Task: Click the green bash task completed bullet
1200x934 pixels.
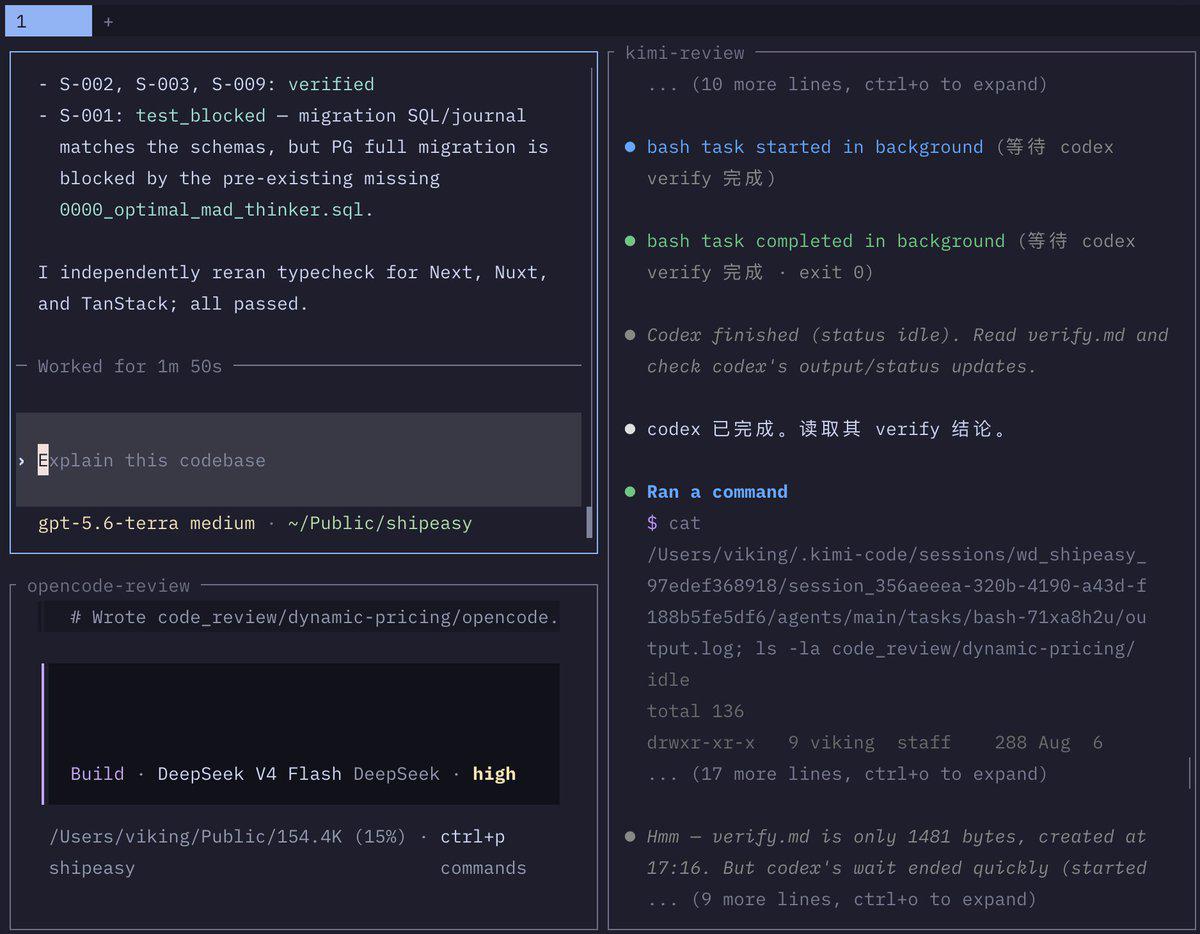Action: 630,241
